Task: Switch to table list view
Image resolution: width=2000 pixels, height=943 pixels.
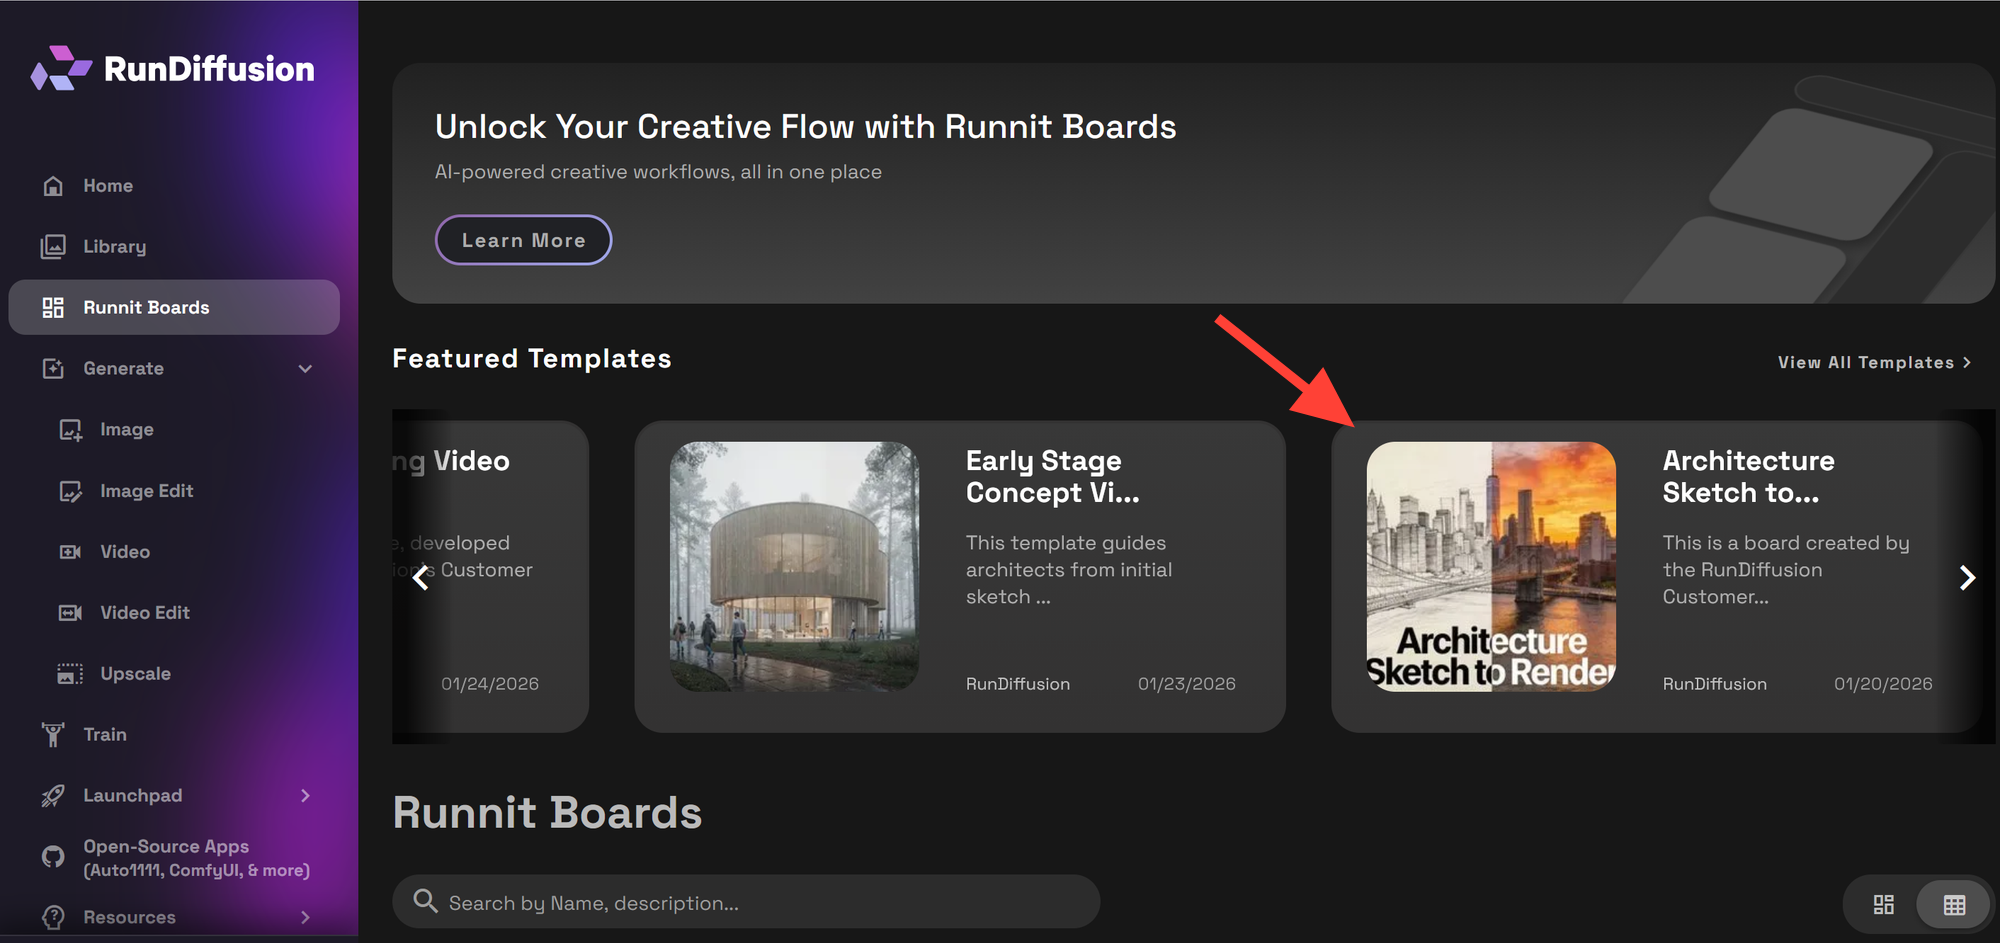Action: click(x=1954, y=905)
